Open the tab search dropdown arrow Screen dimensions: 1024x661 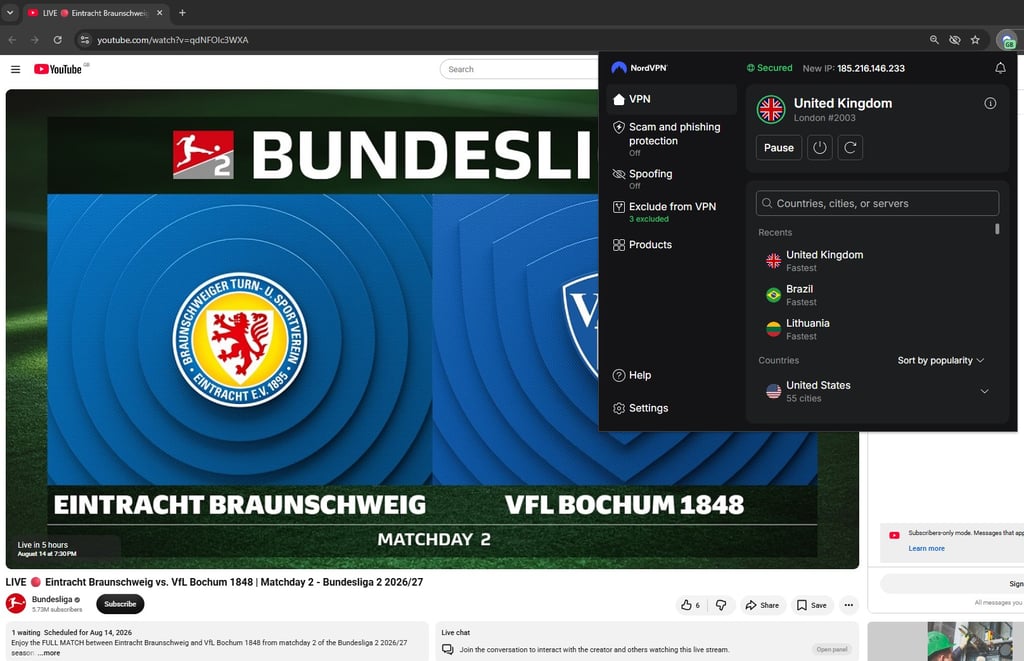click(10, 12)
